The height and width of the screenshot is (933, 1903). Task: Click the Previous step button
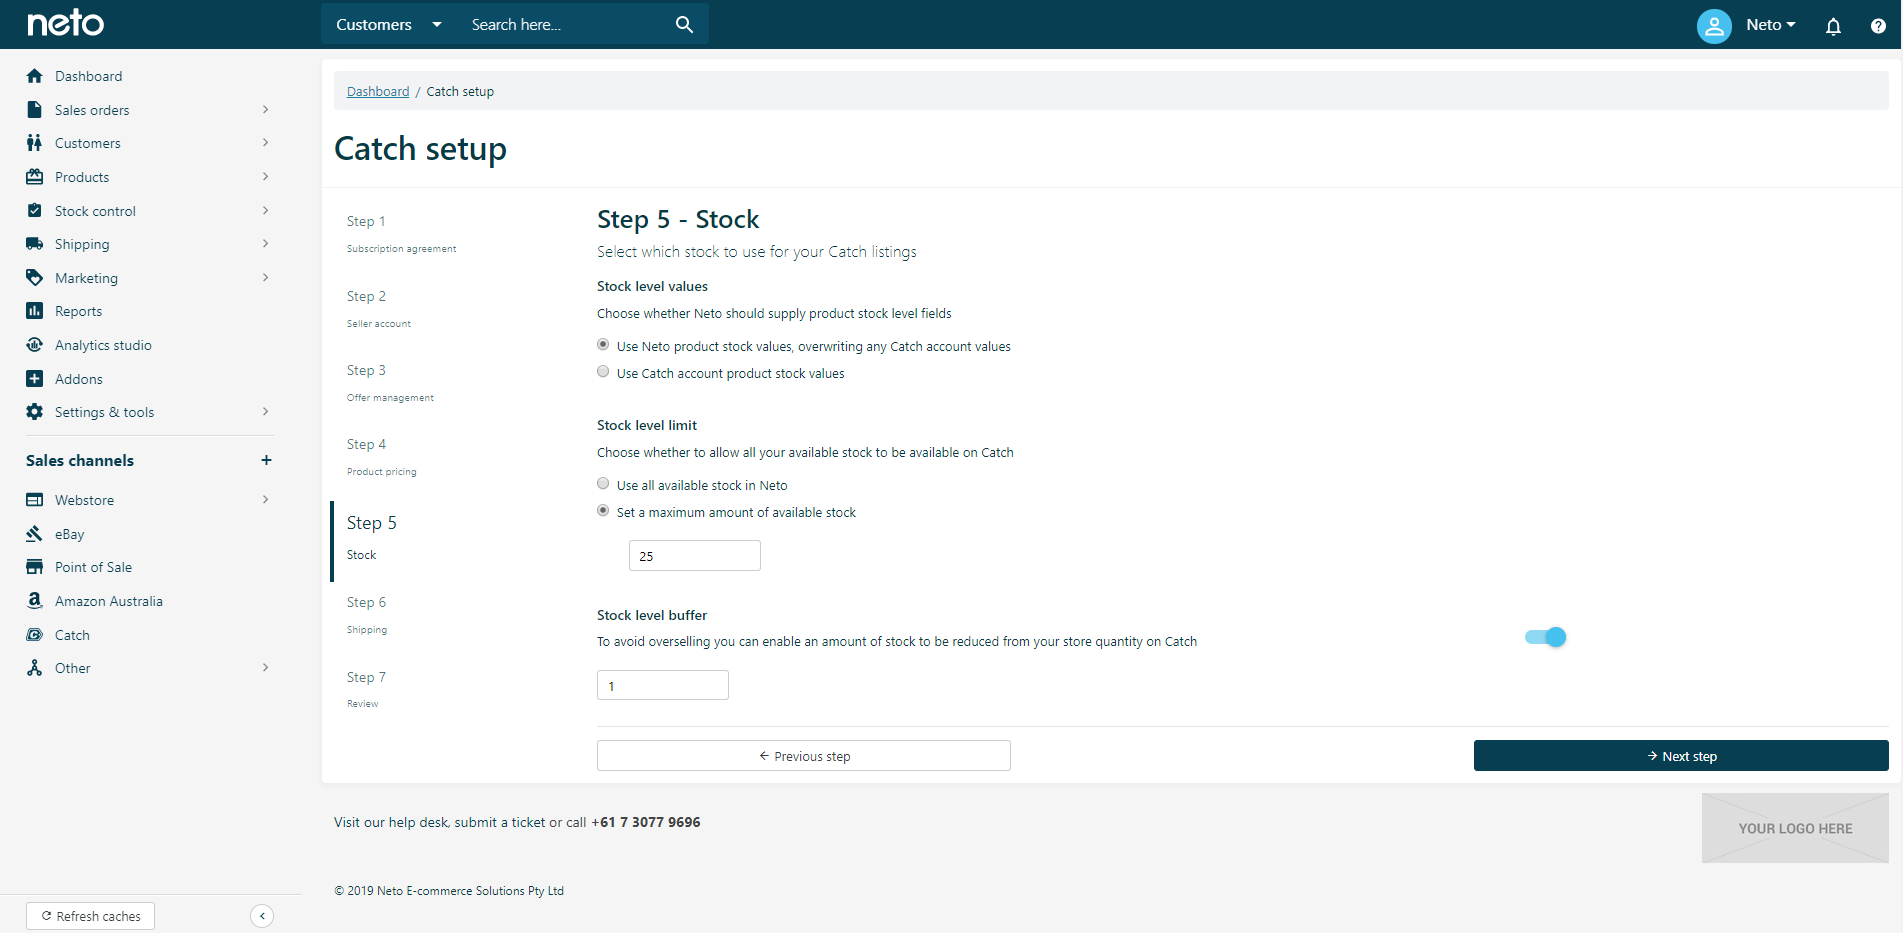click(804, 756)
